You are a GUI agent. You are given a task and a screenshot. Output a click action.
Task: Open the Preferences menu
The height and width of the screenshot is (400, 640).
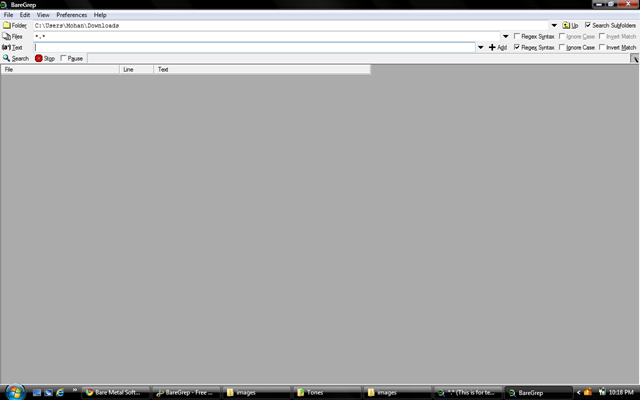click(x=71, y=15)
